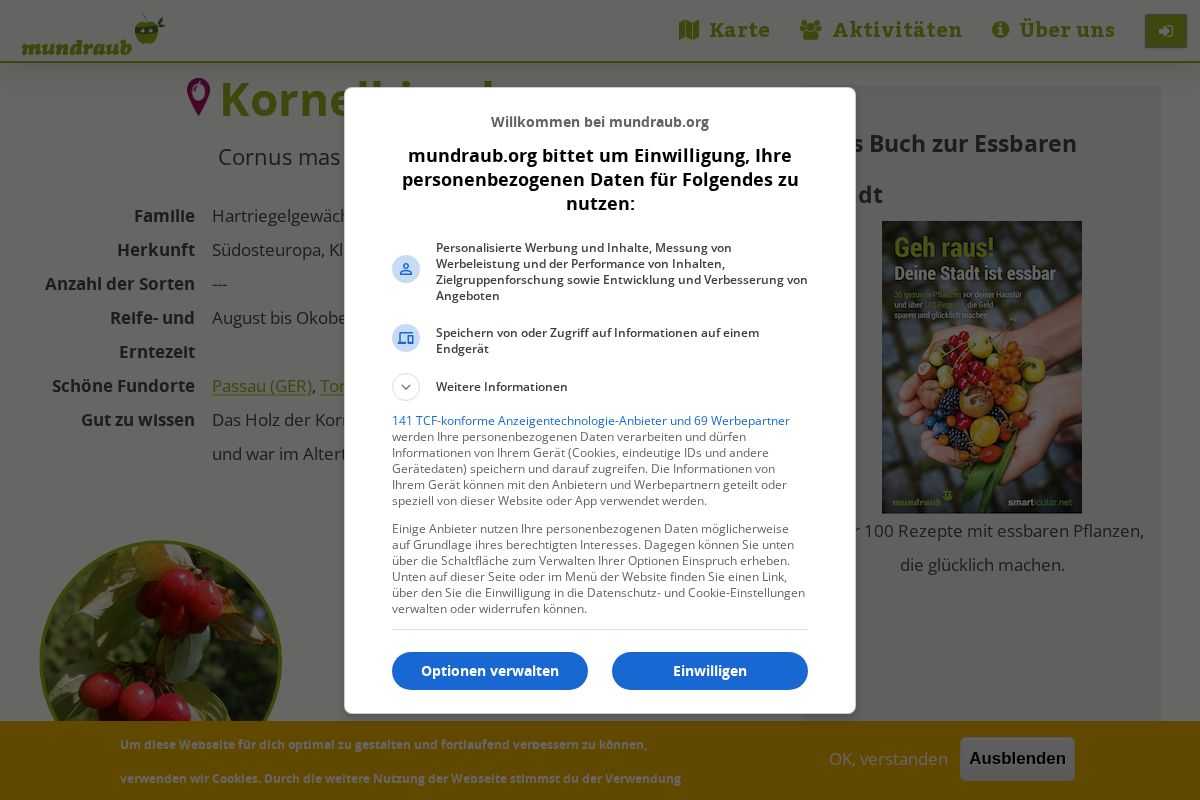Click OK, verstanden in cookie bar
This screenshot has width=1200, height=800.
[x=888, y=759]
